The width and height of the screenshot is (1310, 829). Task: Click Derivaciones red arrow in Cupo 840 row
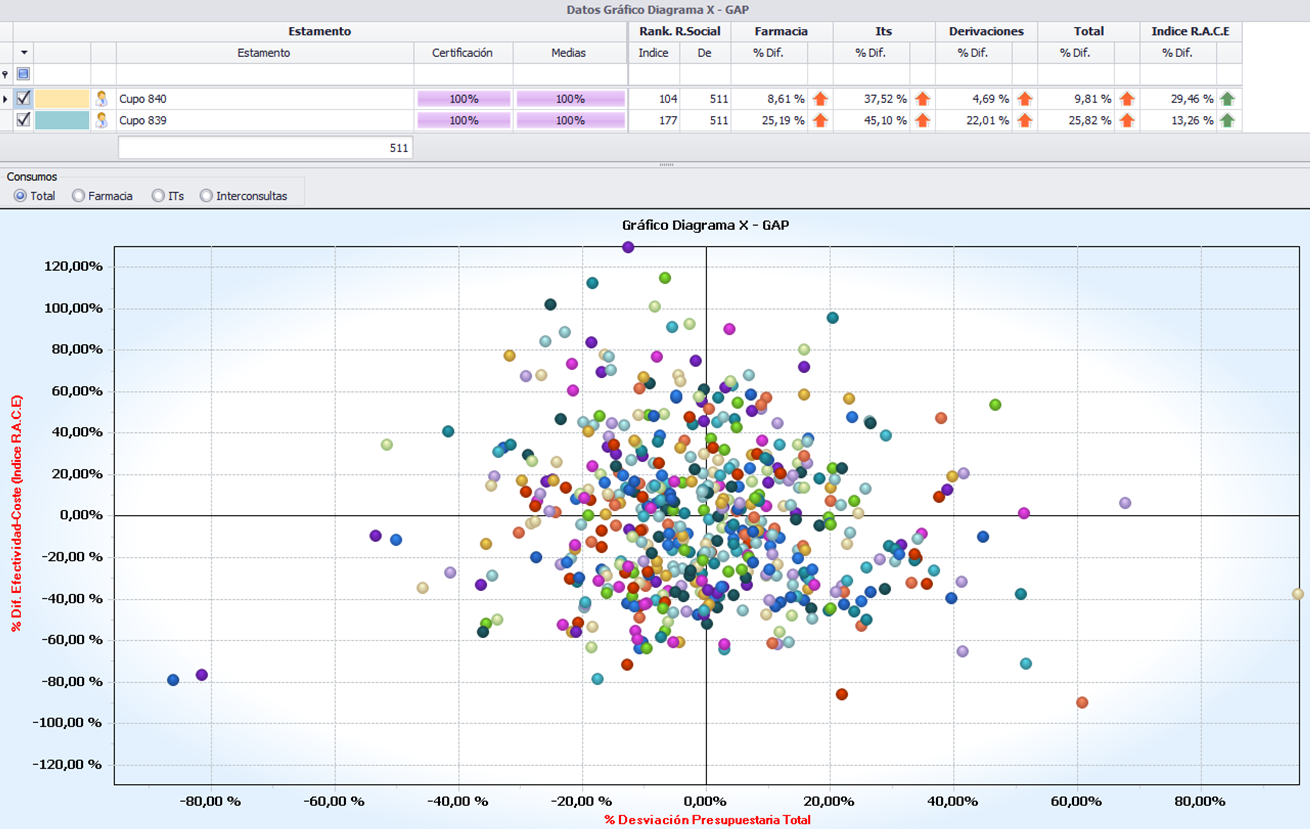pos(1024,99)
